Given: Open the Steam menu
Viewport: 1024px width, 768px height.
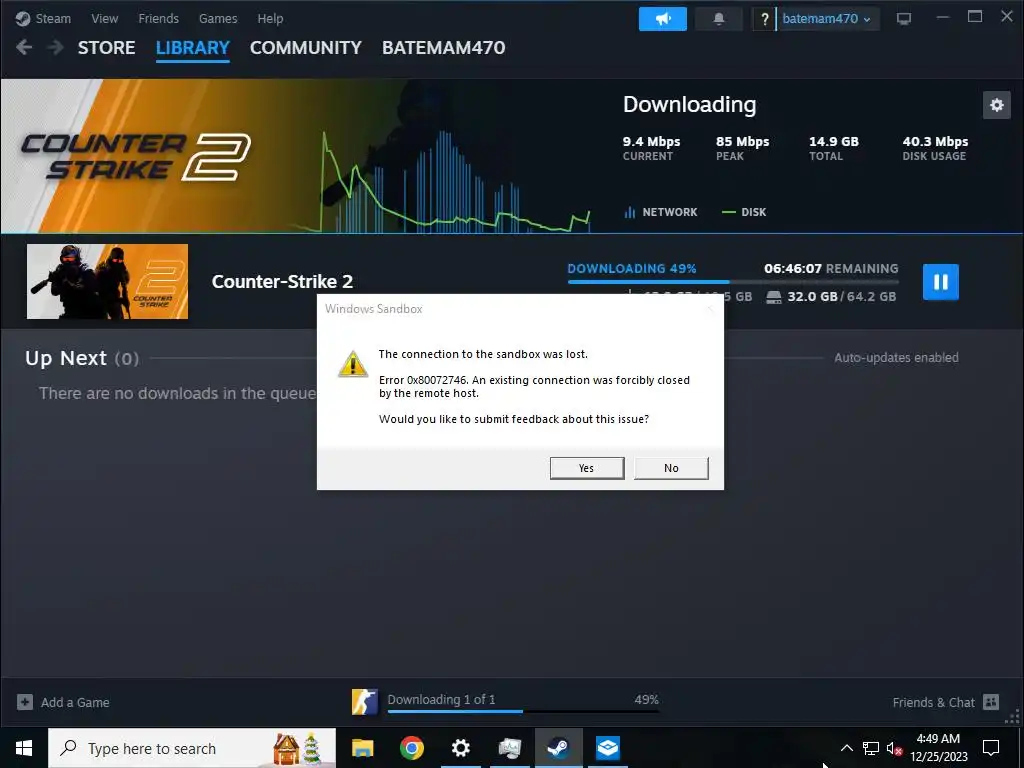Looking at the screenshot, I should [44, 18].
